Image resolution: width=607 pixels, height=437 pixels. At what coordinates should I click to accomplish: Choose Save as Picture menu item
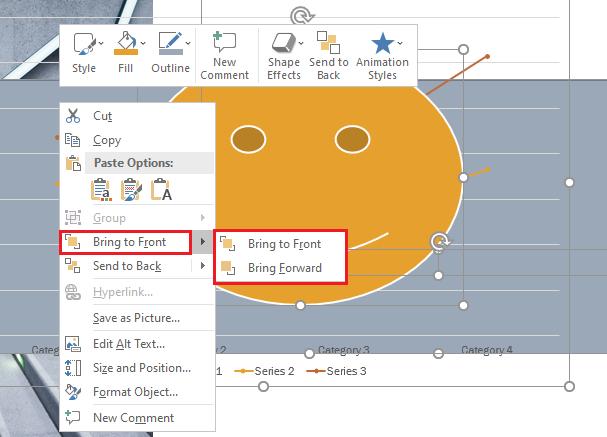tap(136, 318)
